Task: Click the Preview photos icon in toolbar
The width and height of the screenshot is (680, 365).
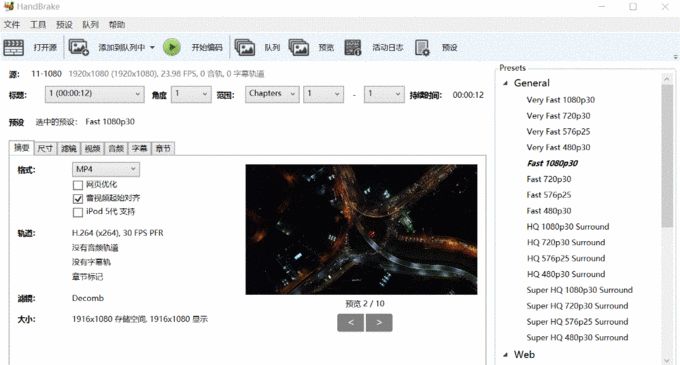Action: point(299,47)
